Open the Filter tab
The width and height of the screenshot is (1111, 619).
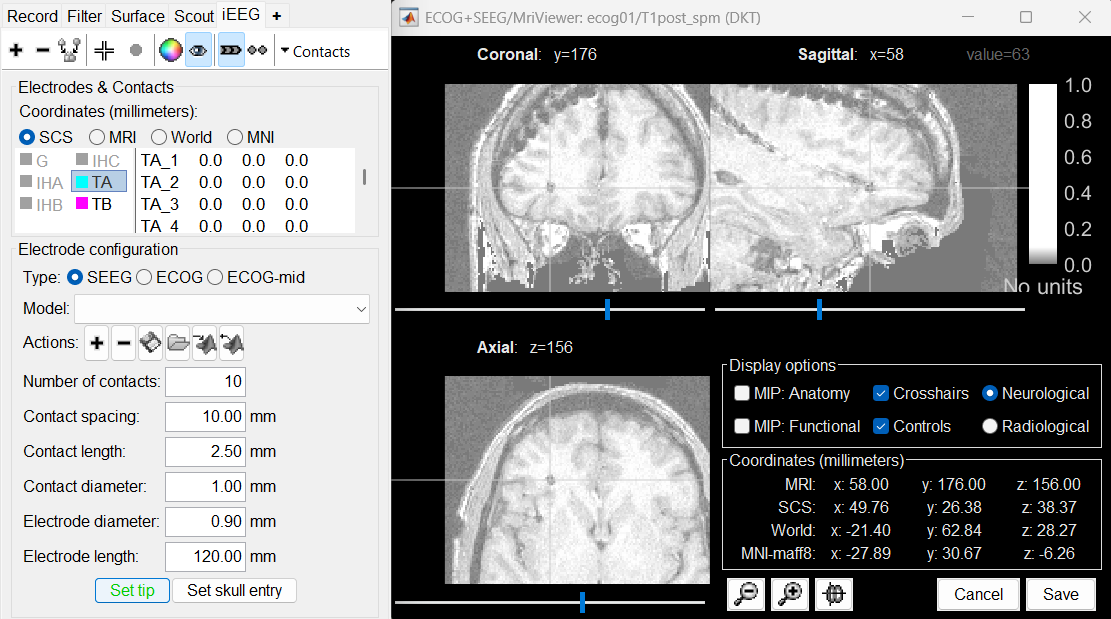(x=84, y=16)
